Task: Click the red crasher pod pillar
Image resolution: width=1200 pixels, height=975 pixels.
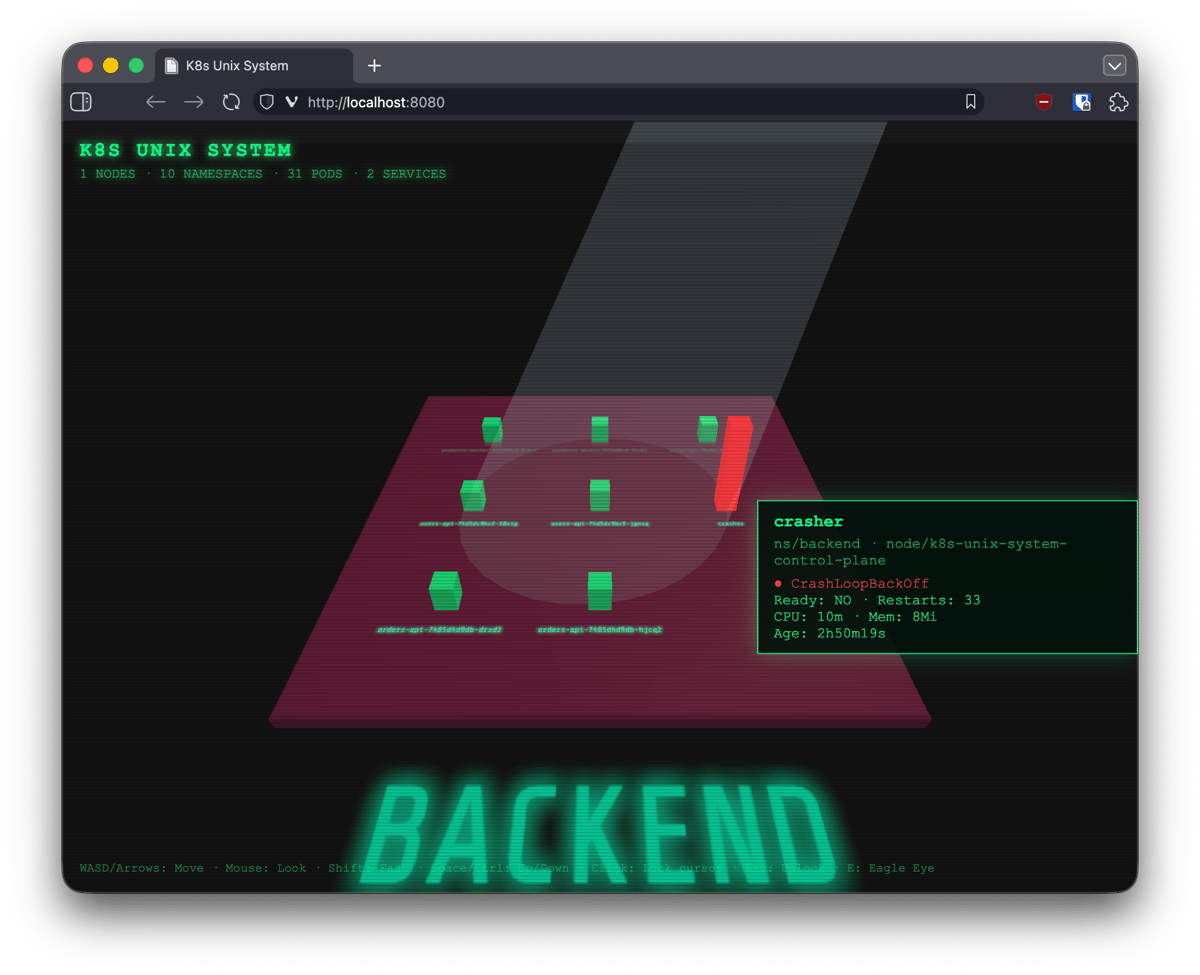Action: 733,463
